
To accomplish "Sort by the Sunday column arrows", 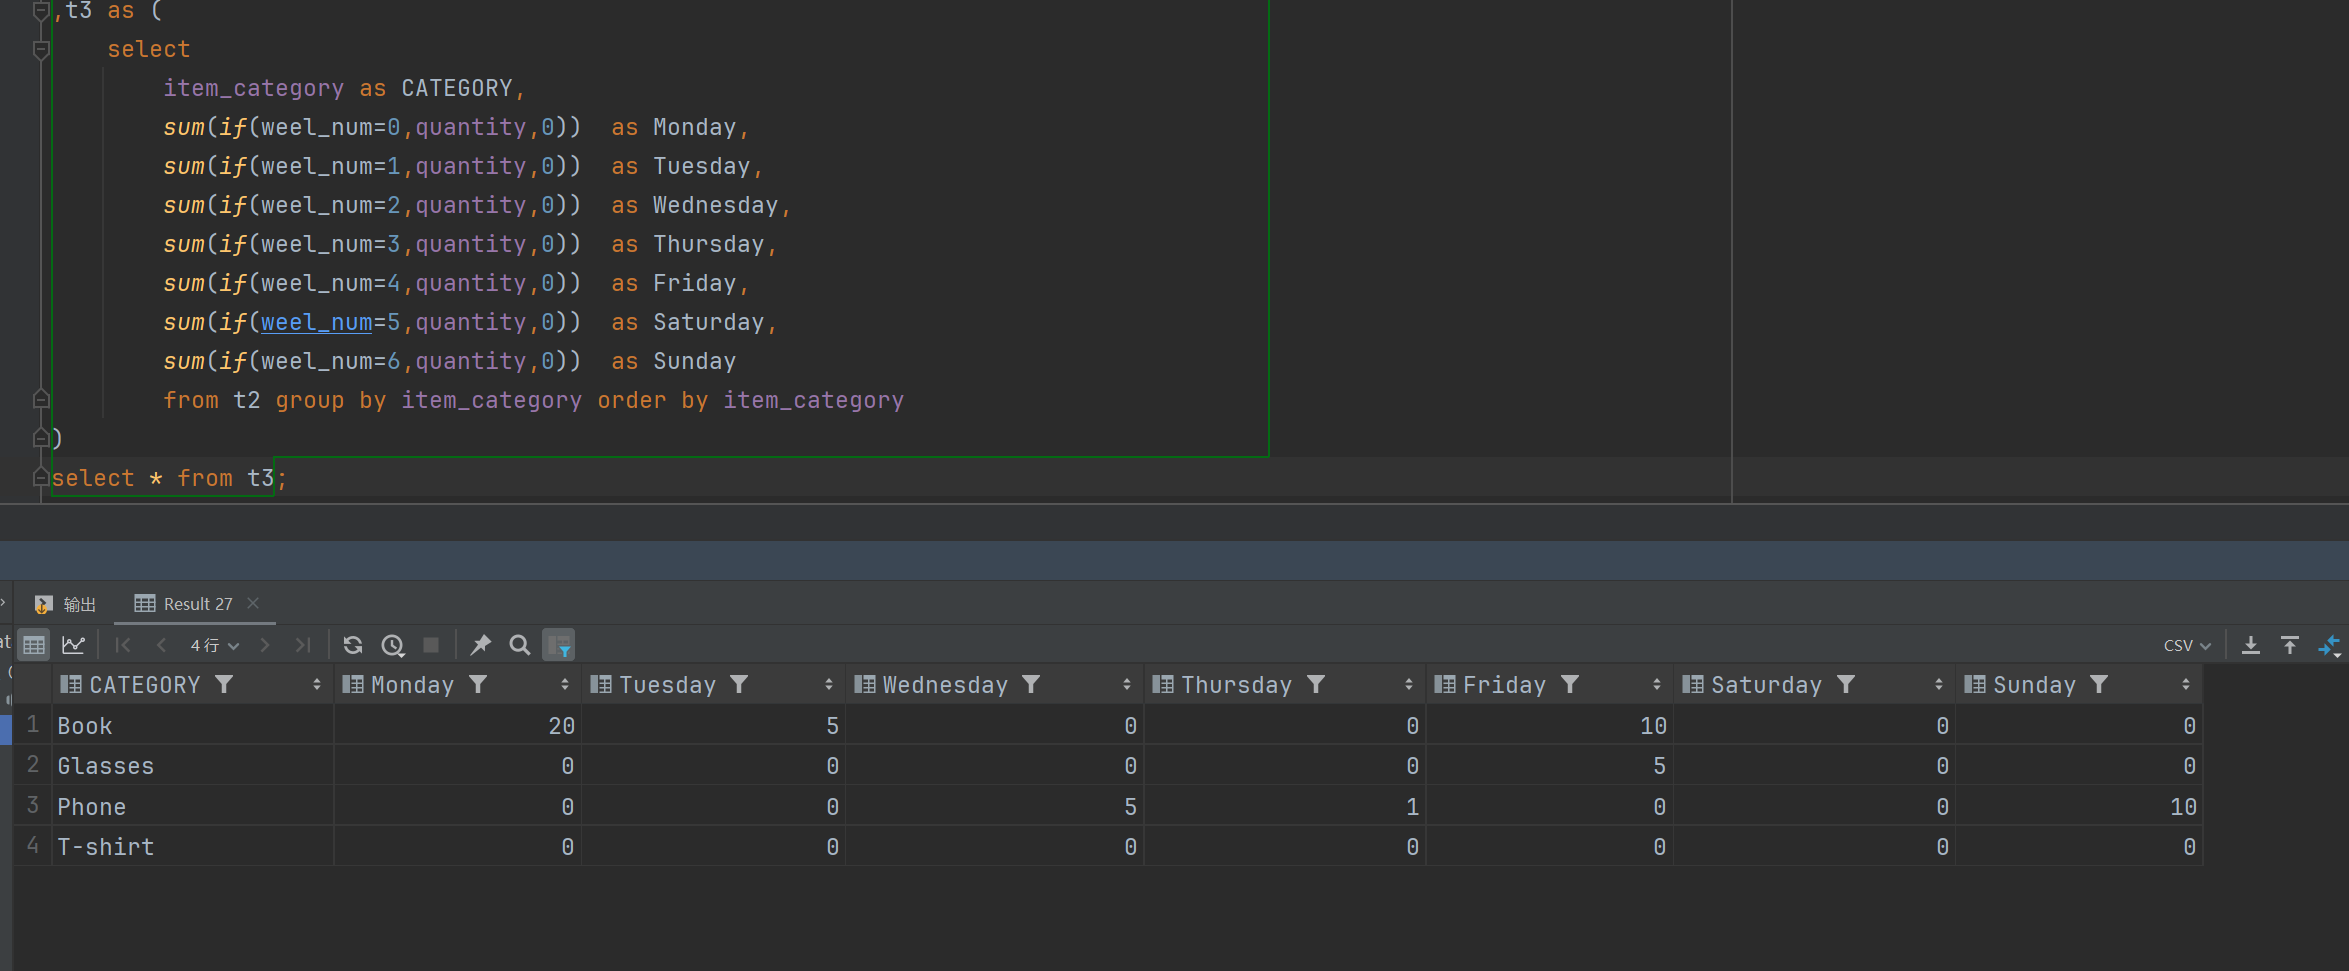I will pyautogui.click(x=2186, y=685).
